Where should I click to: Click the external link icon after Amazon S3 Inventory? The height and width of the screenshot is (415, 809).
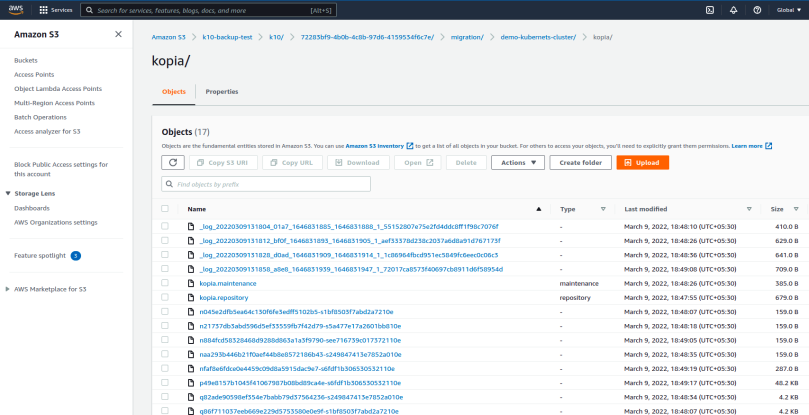point(410,146)
